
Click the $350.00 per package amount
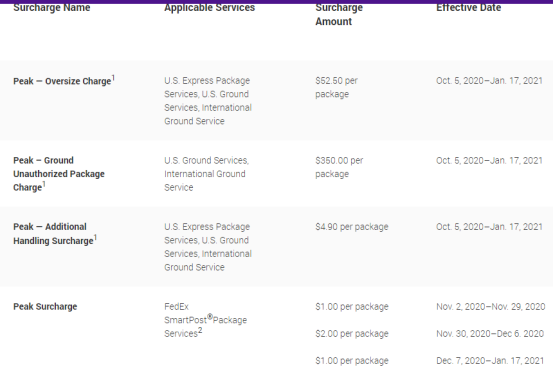(x=339, y=167)
